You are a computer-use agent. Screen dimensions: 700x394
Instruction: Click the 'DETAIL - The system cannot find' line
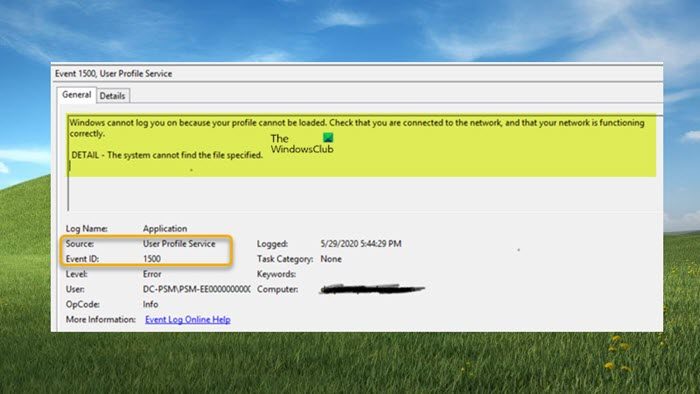point(167,155)
